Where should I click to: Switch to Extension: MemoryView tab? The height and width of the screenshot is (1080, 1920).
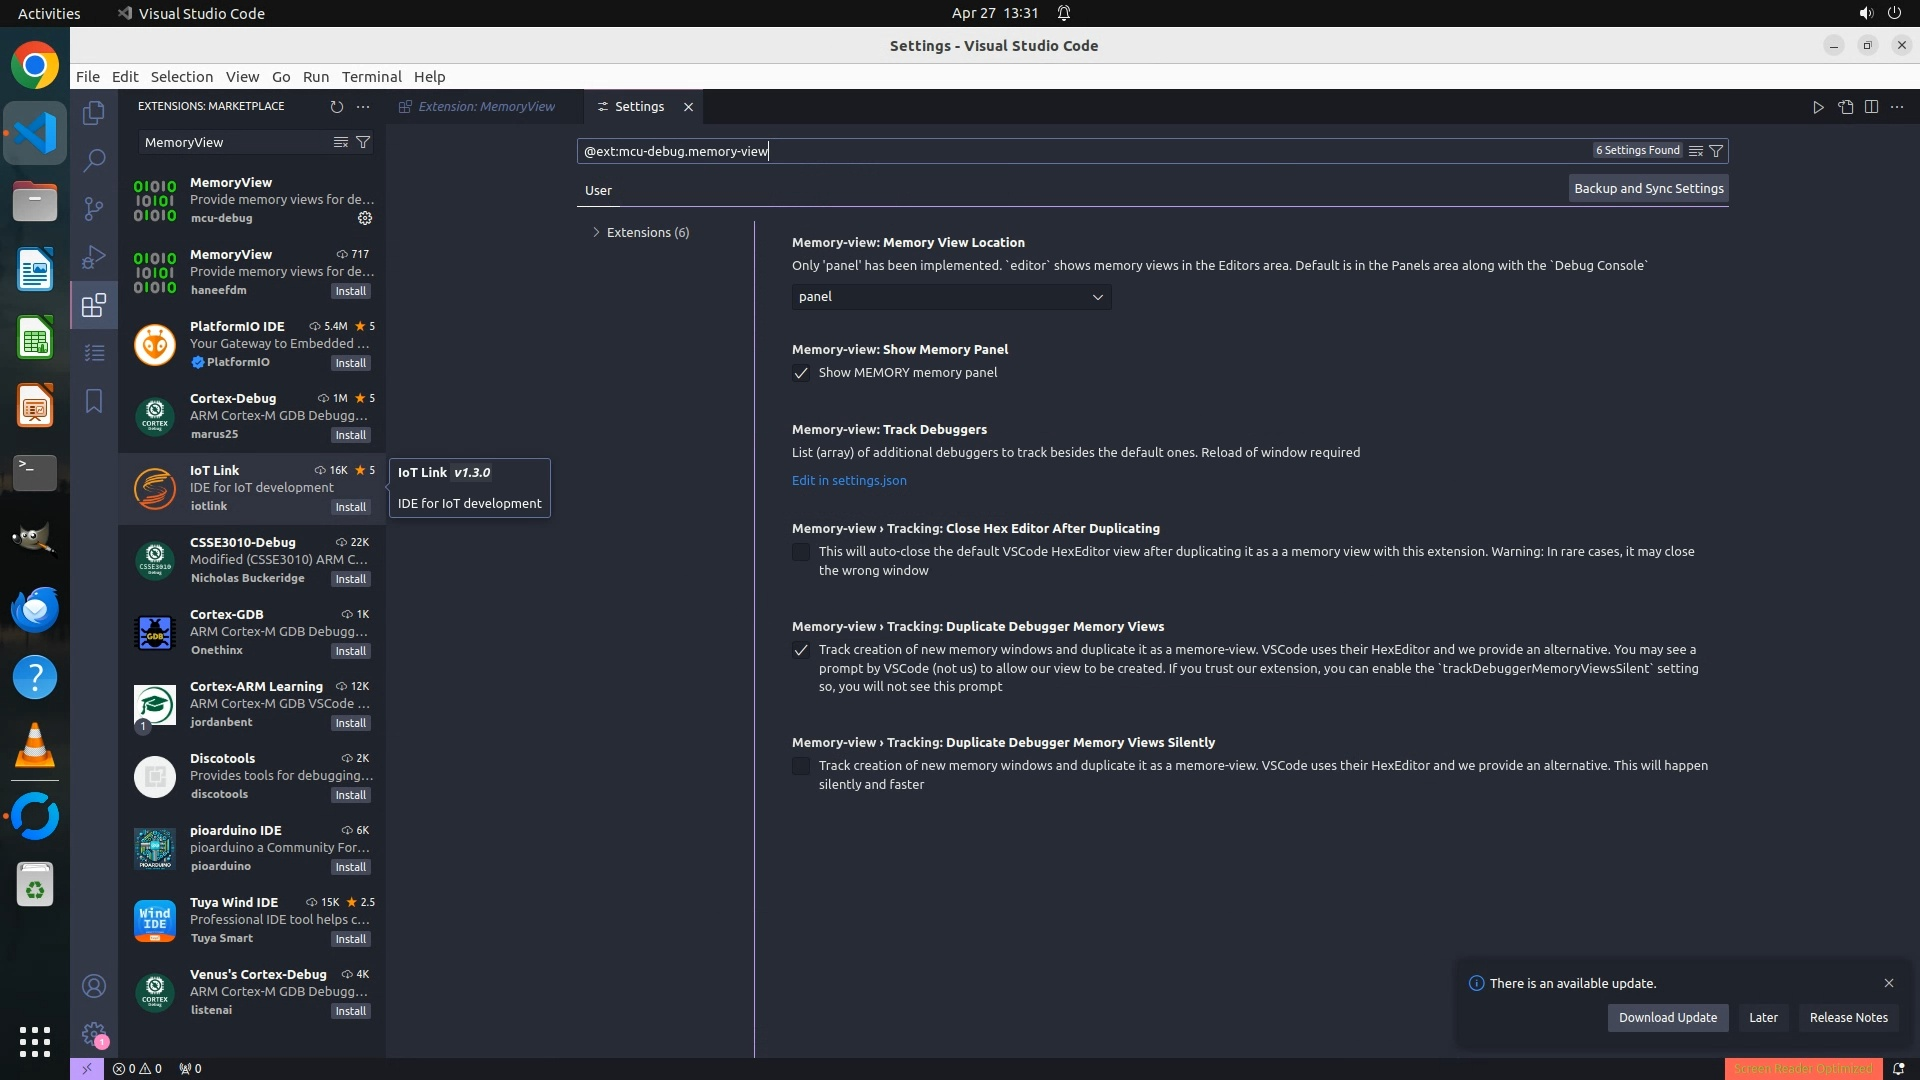coord(485,107)
